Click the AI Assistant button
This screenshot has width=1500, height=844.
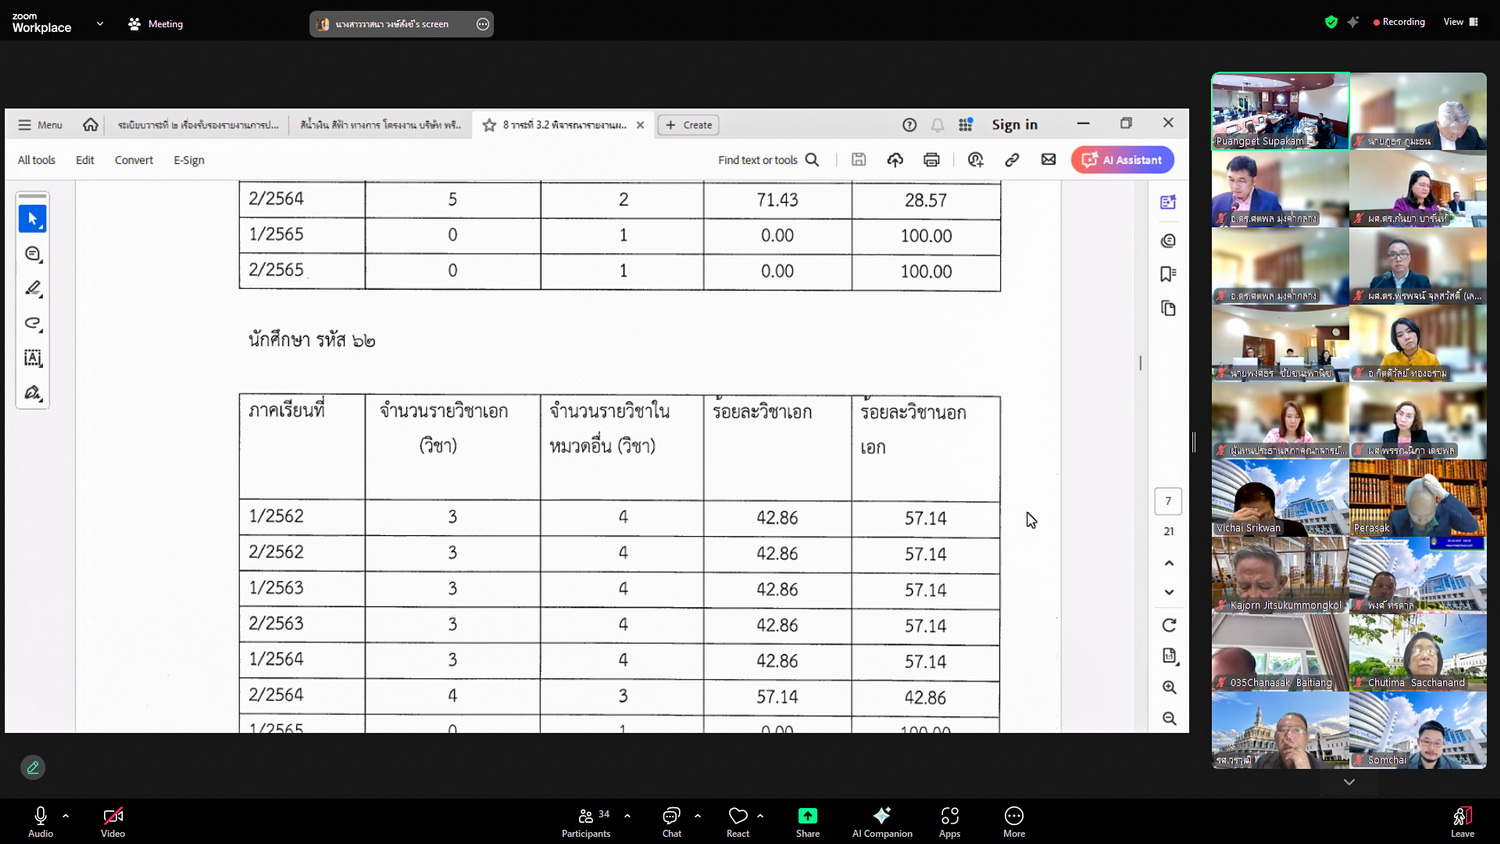coord(1122,160)
